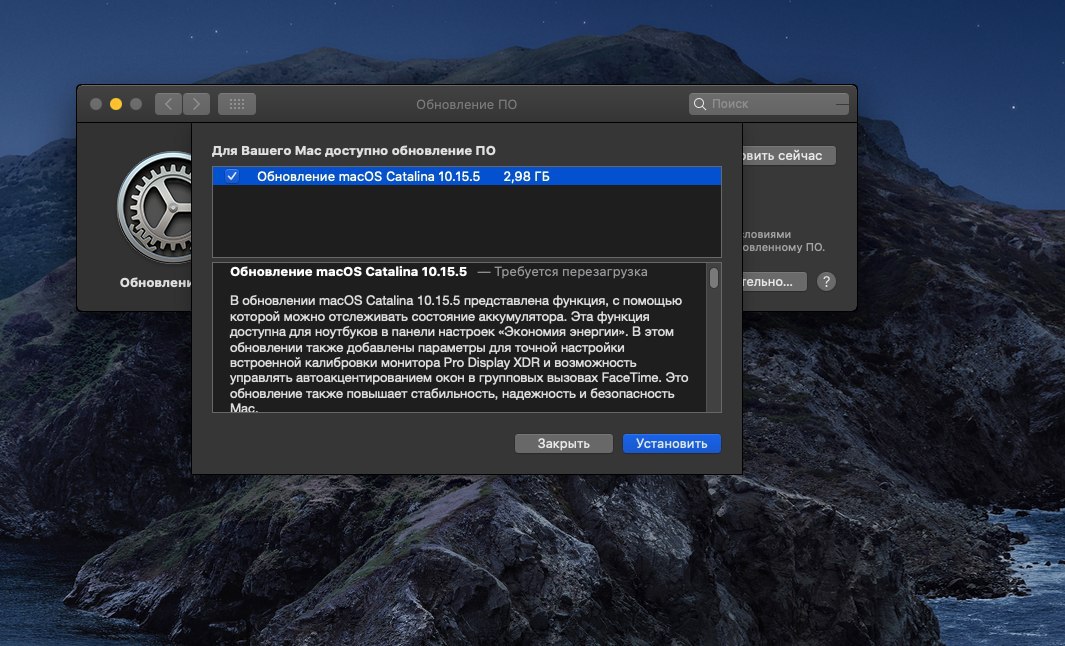The height and width of the screenshot is (646, 1065).
Task: Click the partially hidden 'тельно...' button
Action: [x=774, y=281]
